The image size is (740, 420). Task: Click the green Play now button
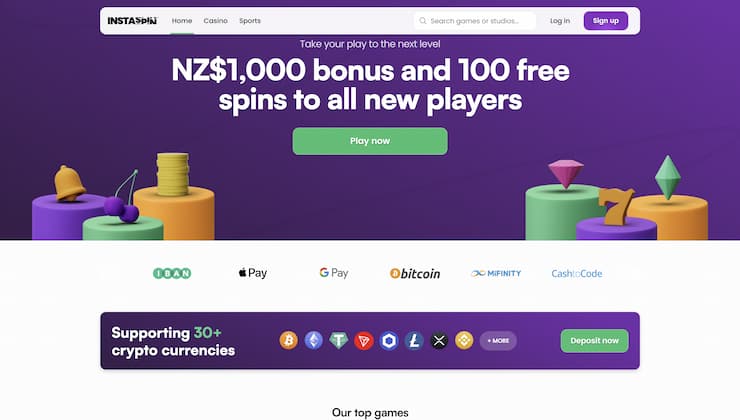point(370,141)
